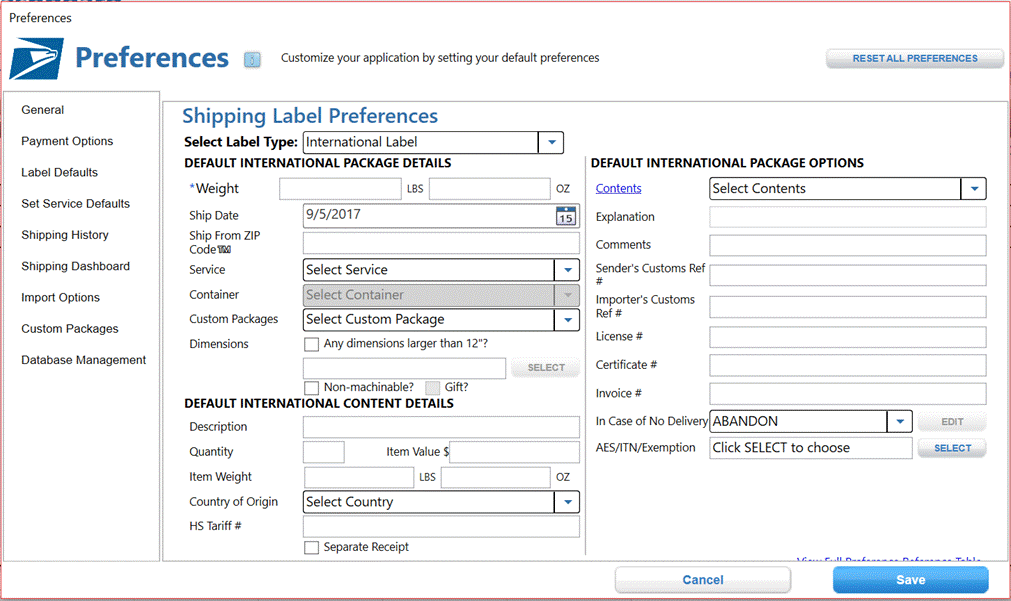The width and height of the screenshot is (1011, 601).
Task: Click SELECT button for AES/ITN/Exemption
Action: [952, 449]
